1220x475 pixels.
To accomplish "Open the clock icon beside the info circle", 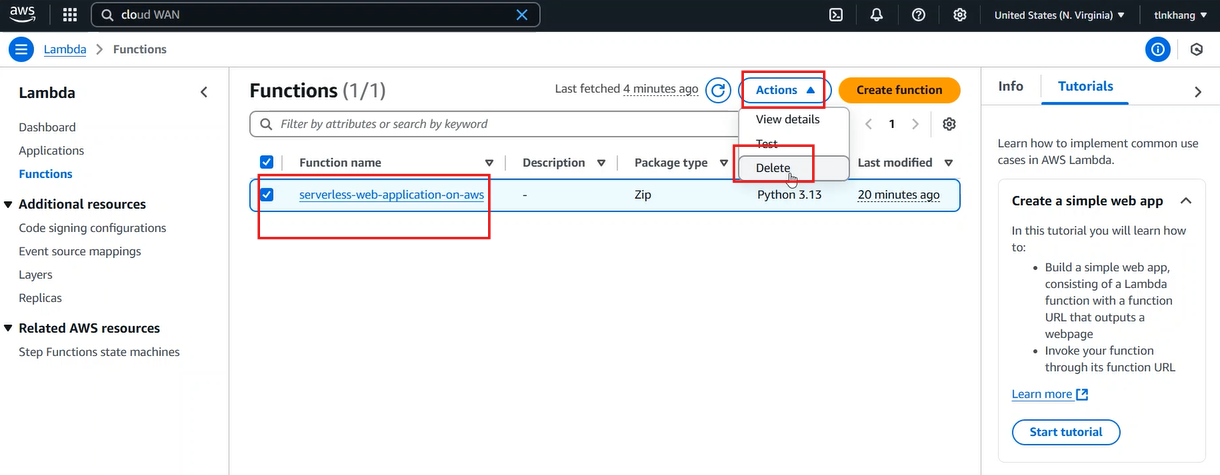I will (x=1197, y=49).
